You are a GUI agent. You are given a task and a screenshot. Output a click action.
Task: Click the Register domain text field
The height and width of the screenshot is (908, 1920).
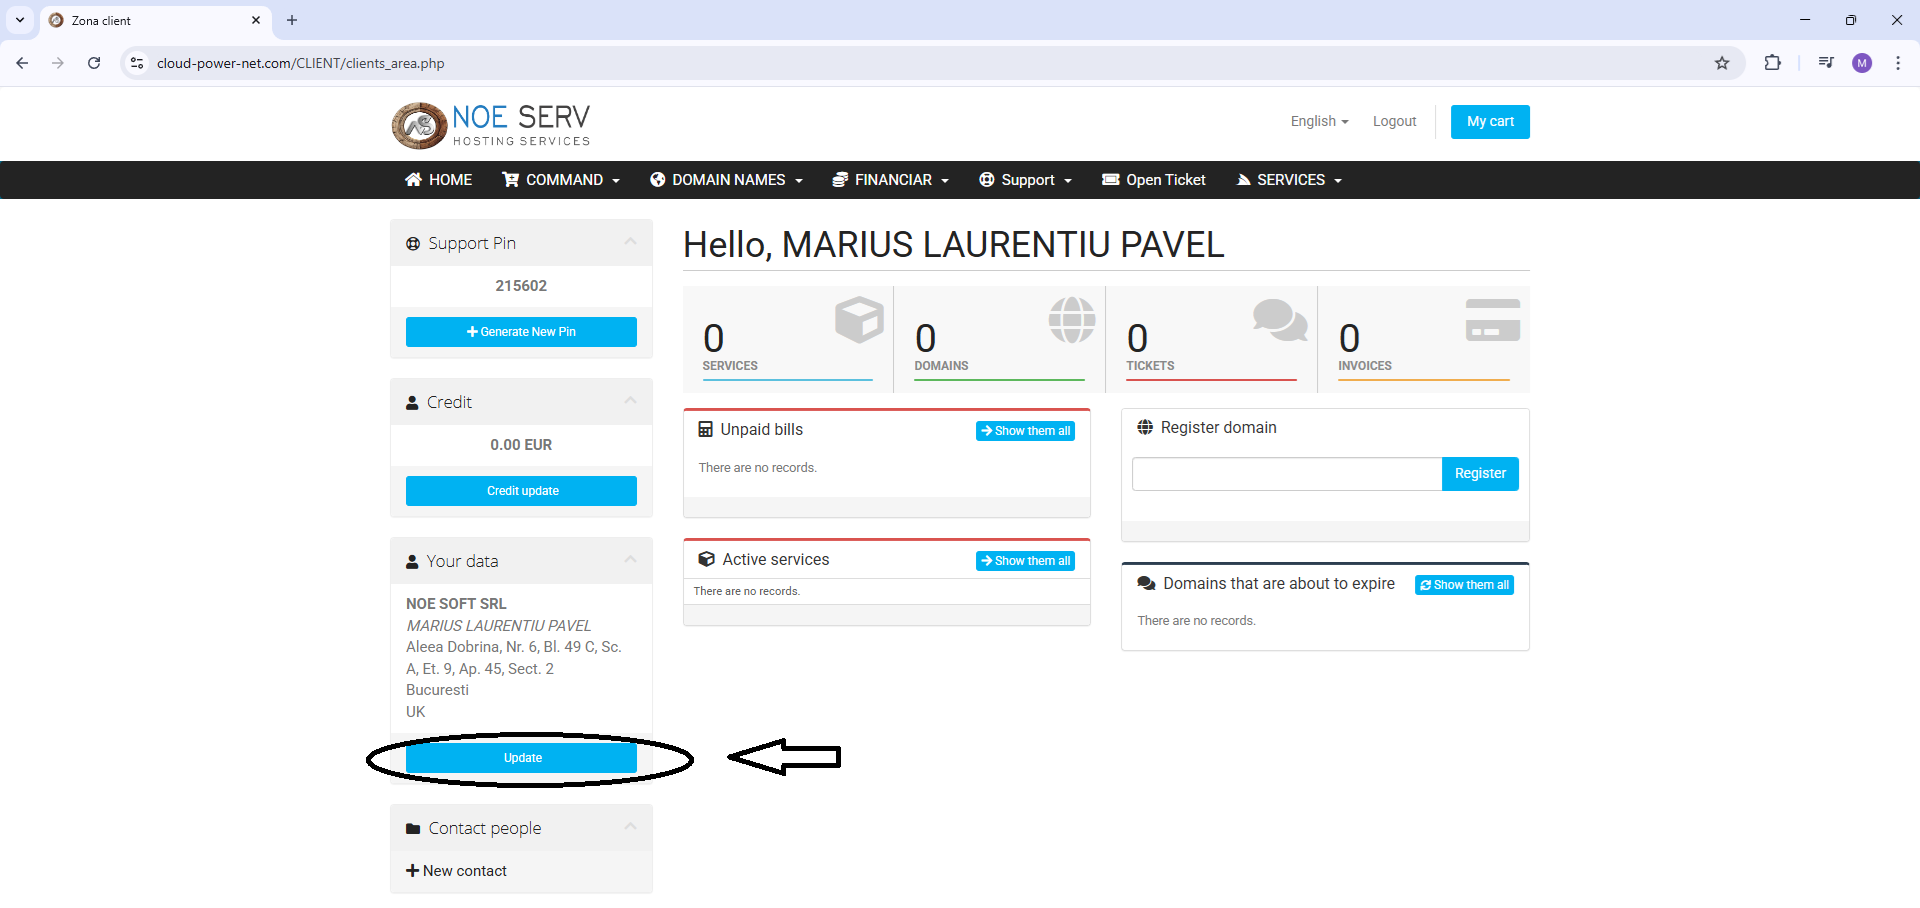click(1286, 474)
